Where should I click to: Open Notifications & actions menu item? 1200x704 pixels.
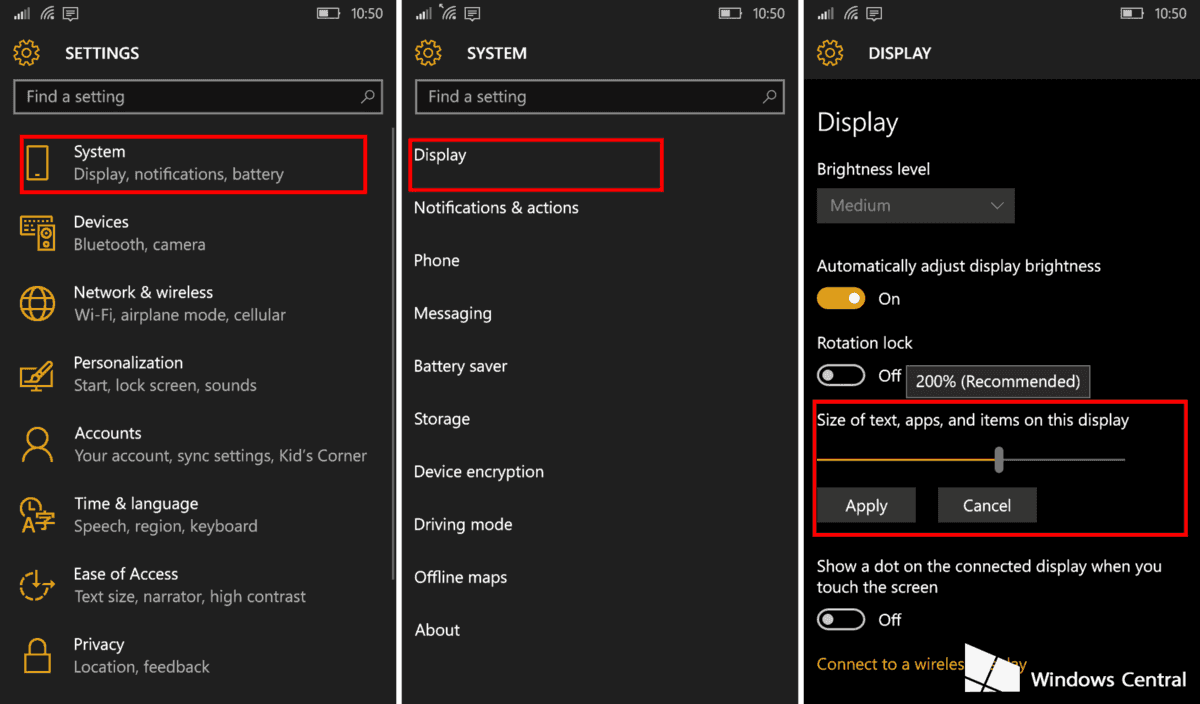coord(496,208)
